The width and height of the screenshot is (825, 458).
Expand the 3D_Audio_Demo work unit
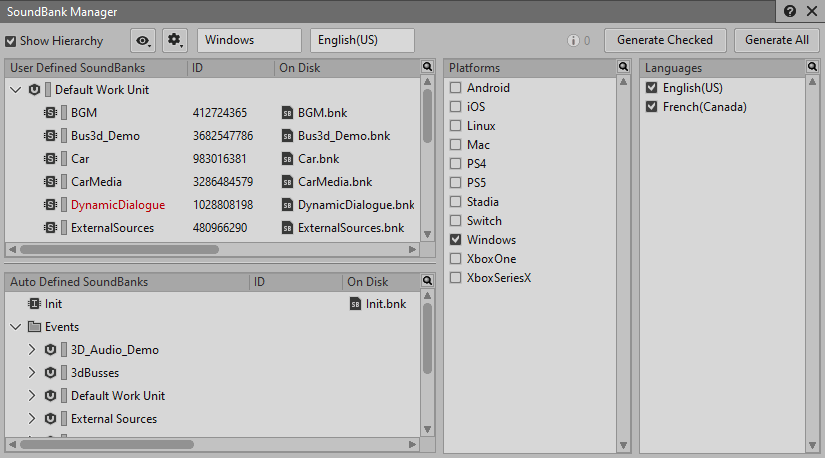[x=32, y=350]
